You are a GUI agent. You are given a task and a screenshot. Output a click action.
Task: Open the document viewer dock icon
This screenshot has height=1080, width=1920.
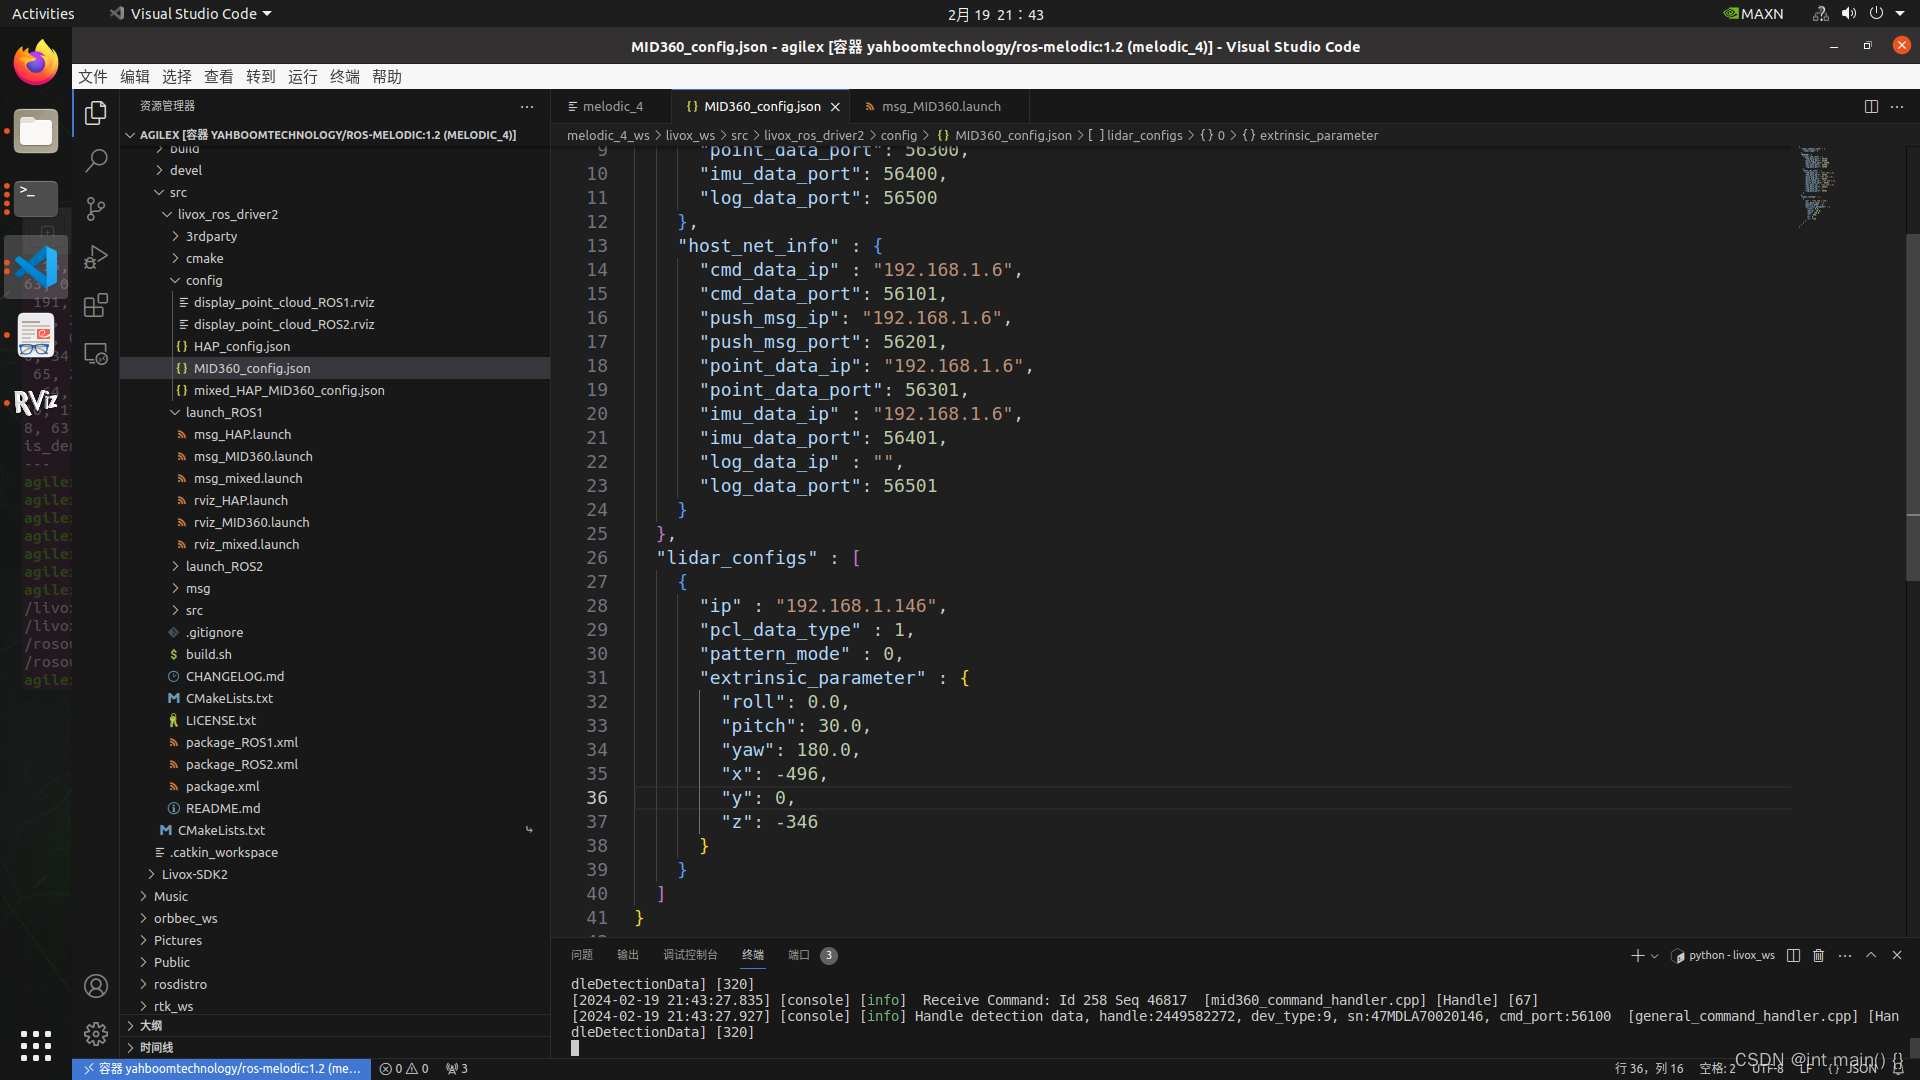coord(36,335)
